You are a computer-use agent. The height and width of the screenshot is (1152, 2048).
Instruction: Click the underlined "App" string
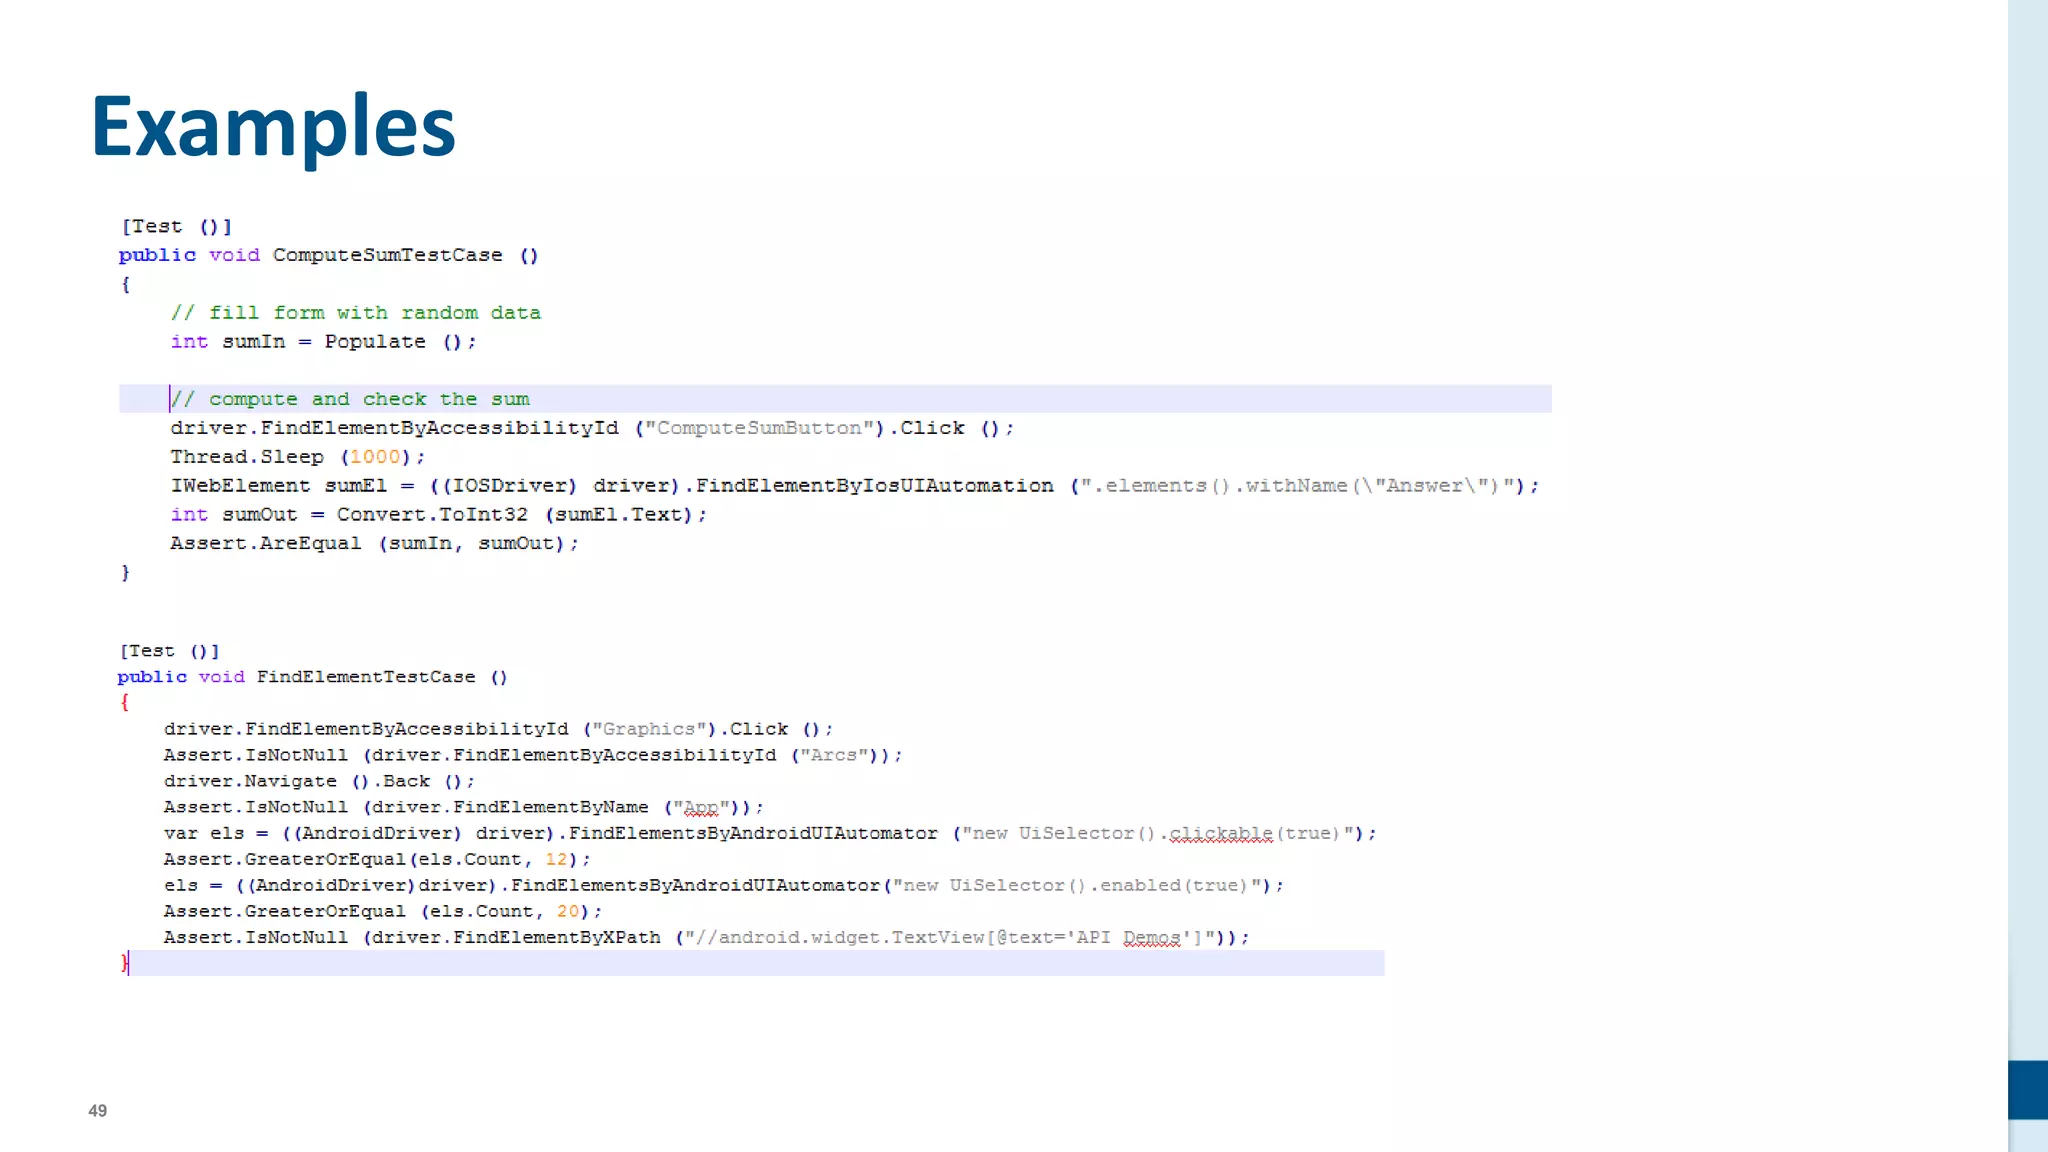[x=701, y=807]
